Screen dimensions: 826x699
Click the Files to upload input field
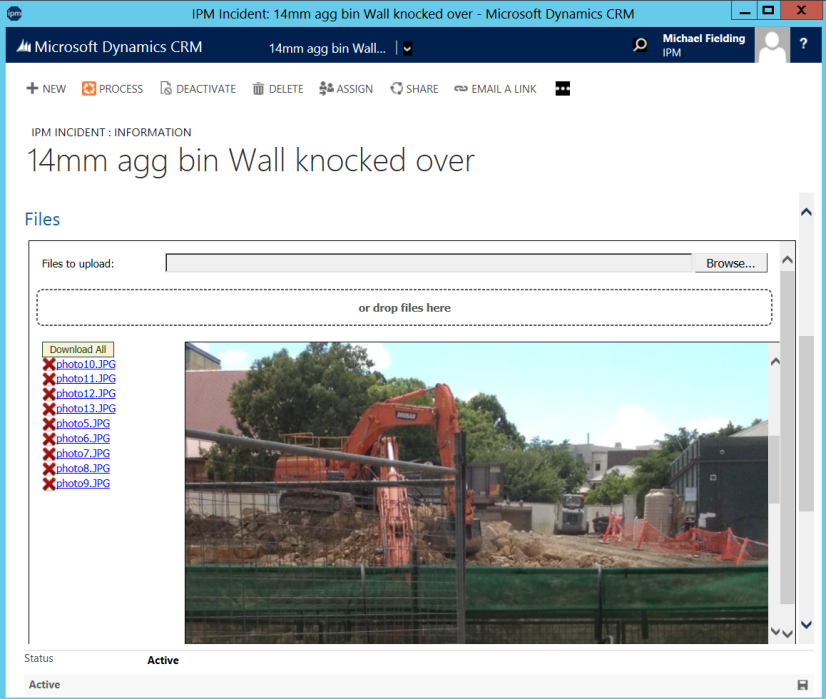[428, 264]
